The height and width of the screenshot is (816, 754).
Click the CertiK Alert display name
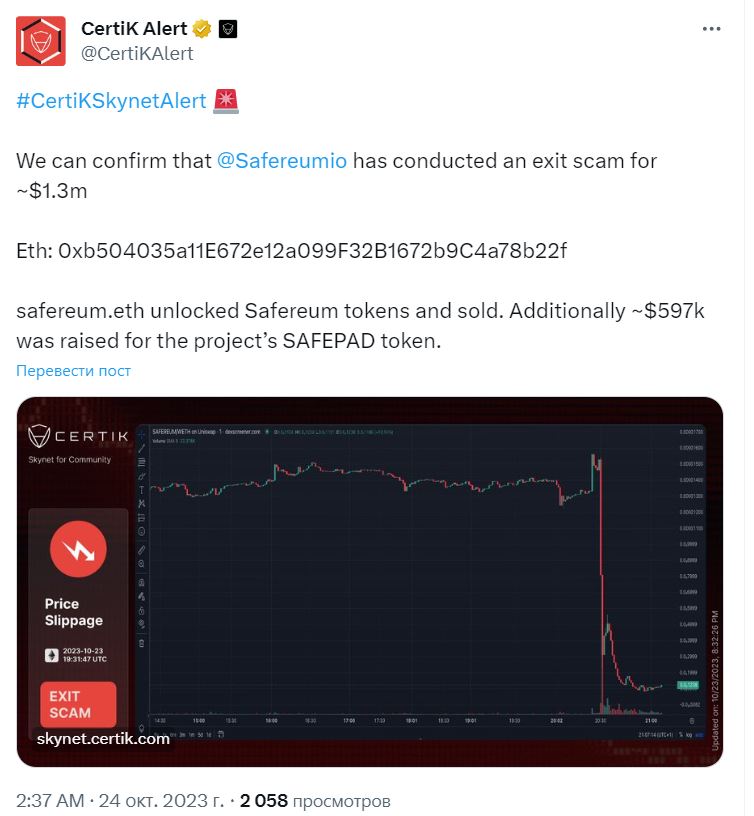coord(134,29)
